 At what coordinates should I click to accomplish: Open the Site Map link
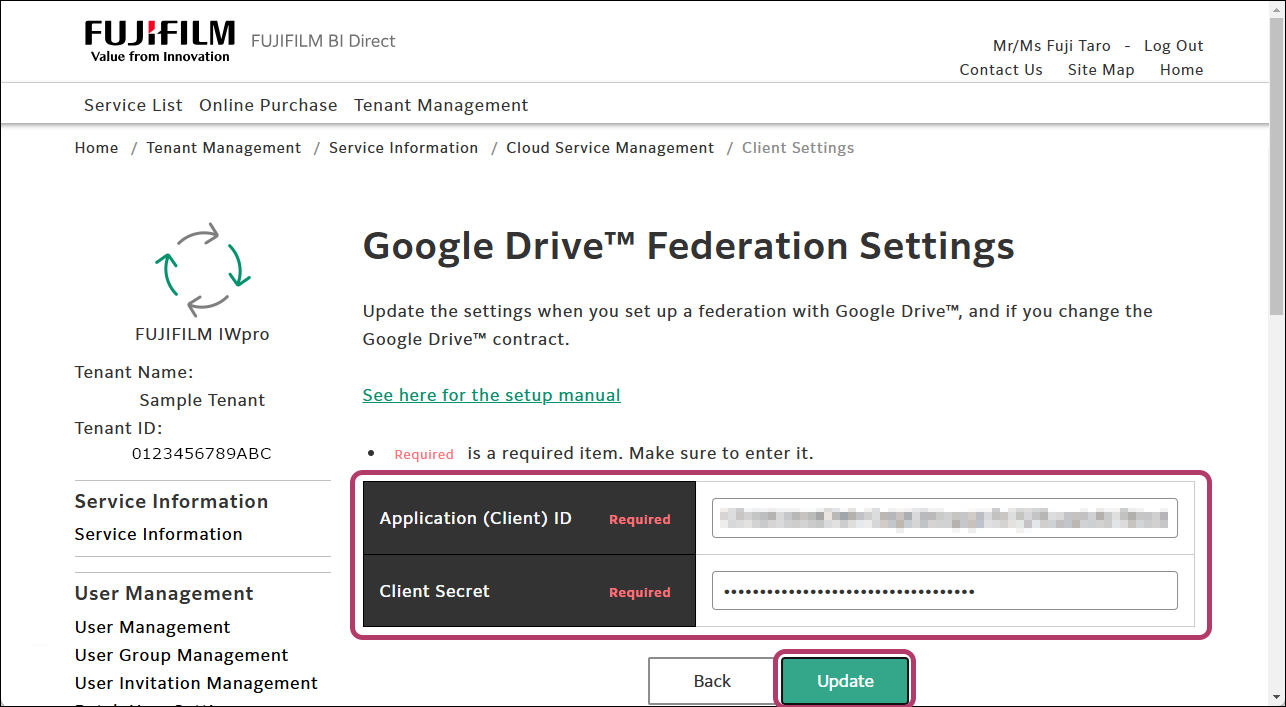click(x=1100, y=70)
